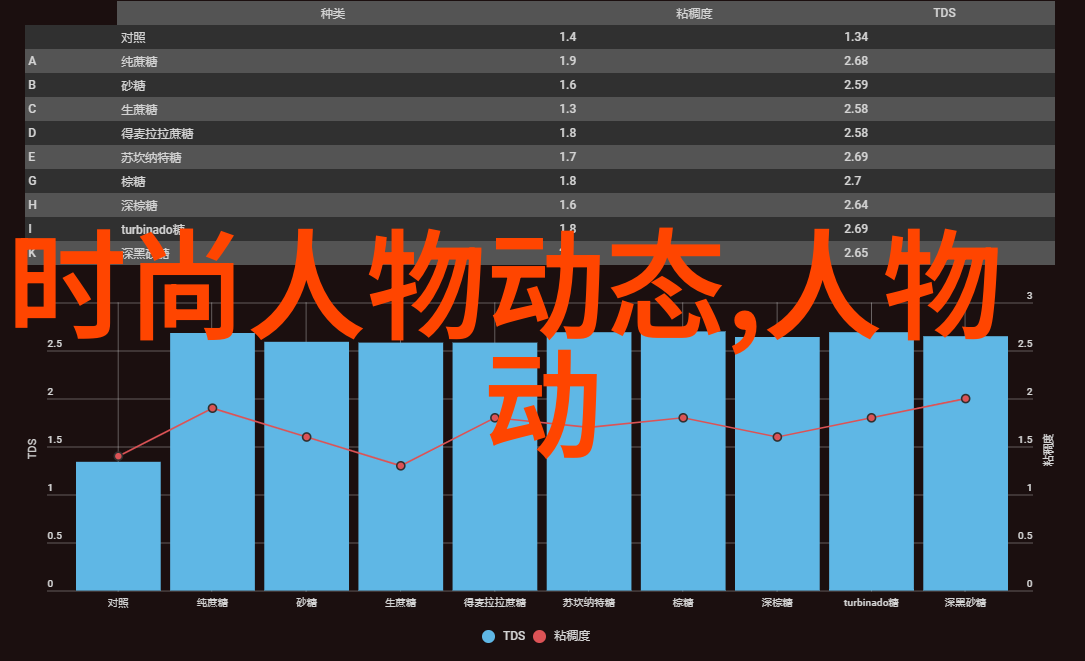Toggle the 粘稠度 series in the legend
The image size is (1085, 661).
562,636
